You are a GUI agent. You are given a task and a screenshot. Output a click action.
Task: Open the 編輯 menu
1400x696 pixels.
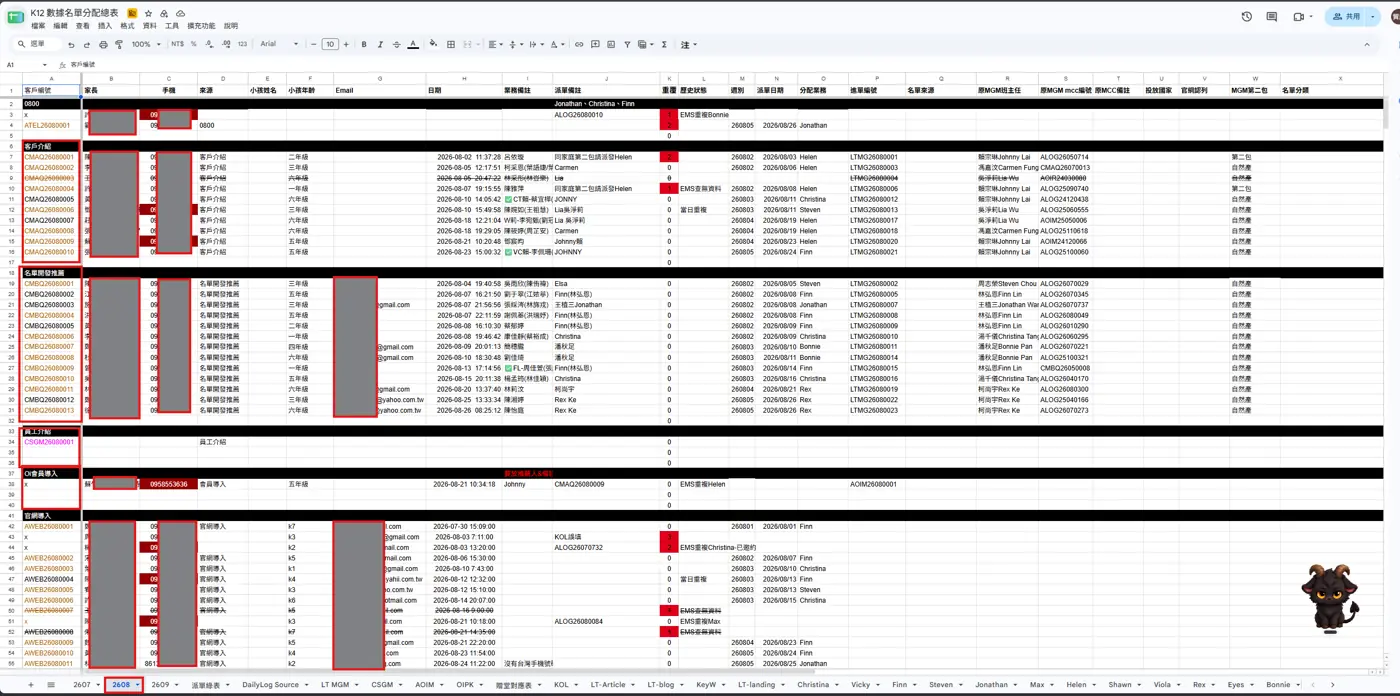[x=60, y=26]
